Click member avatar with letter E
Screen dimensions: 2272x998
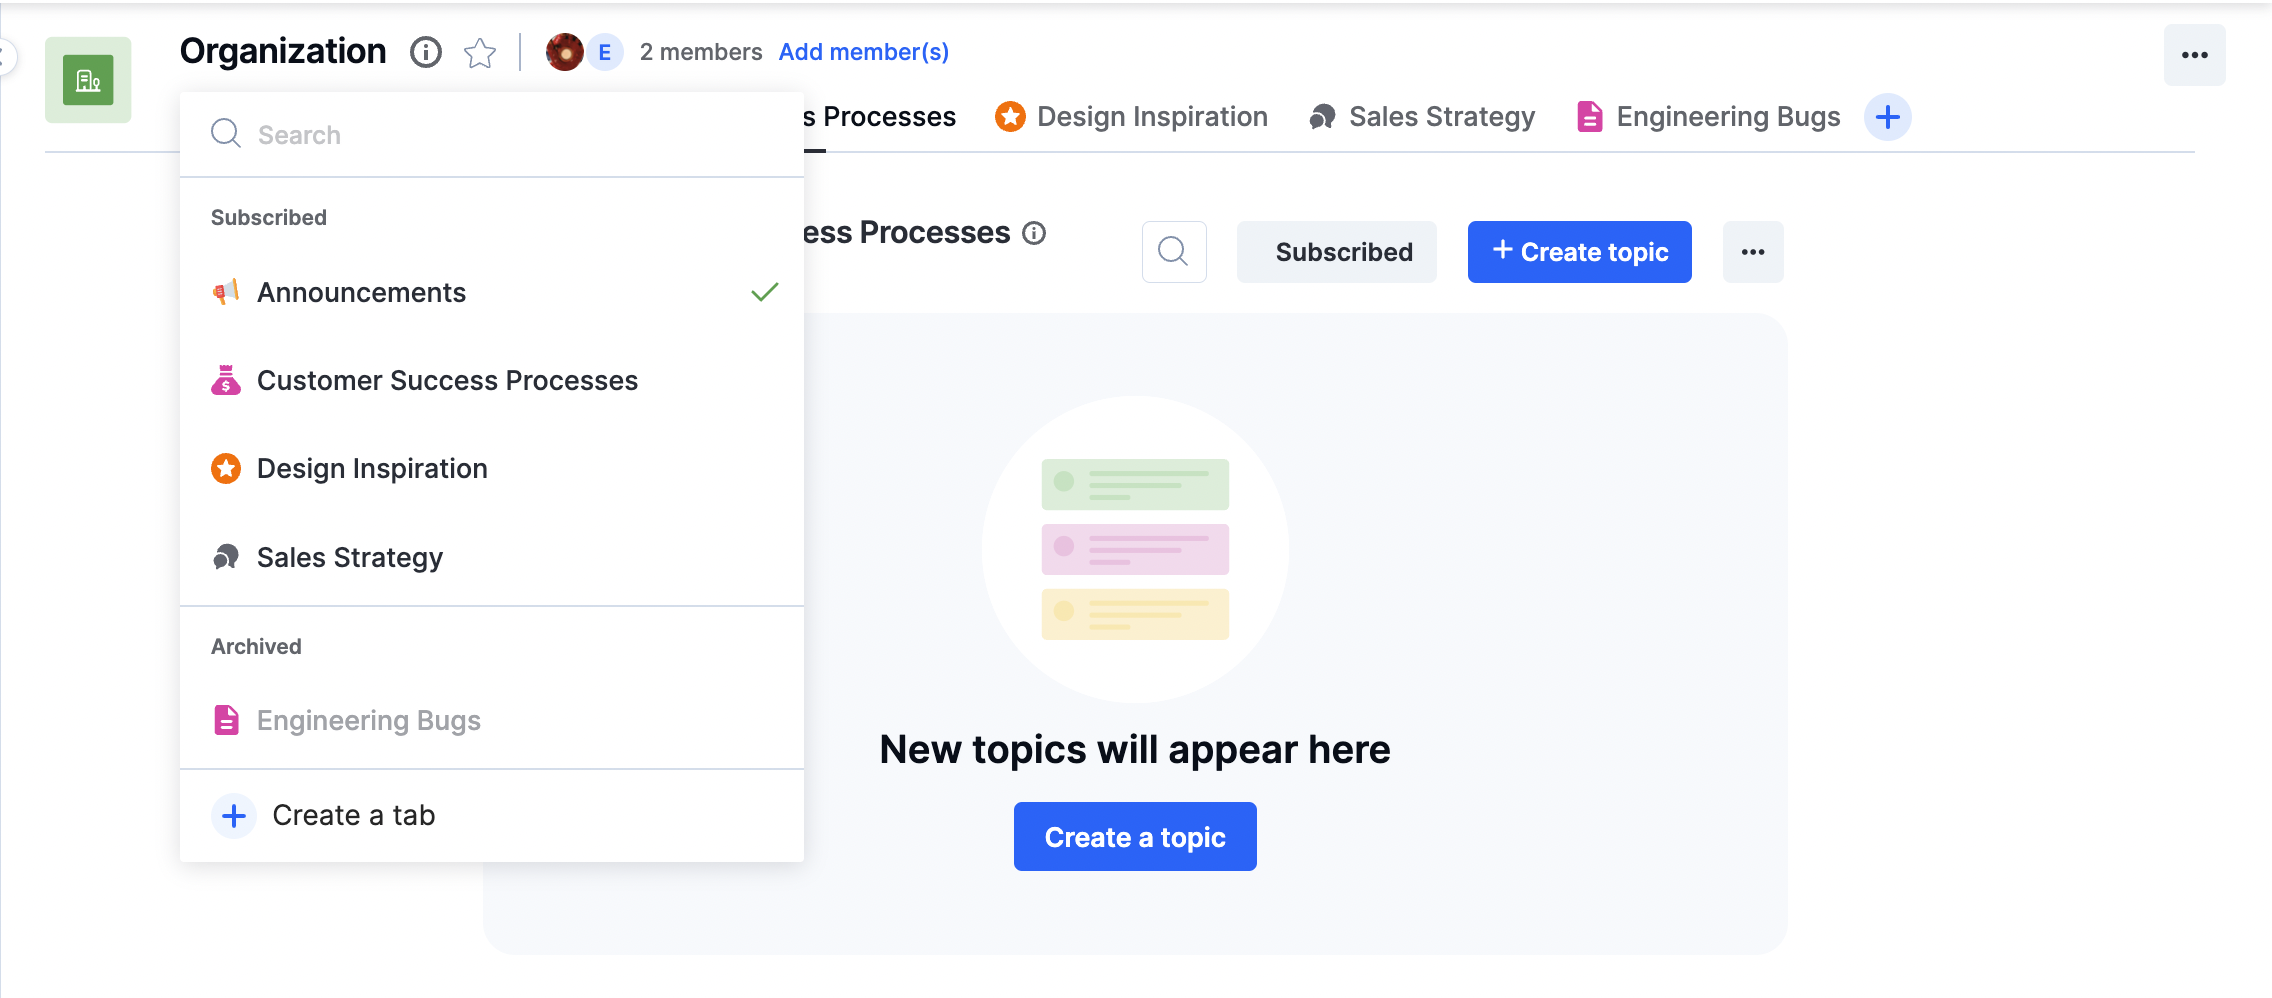coord(604,52)
